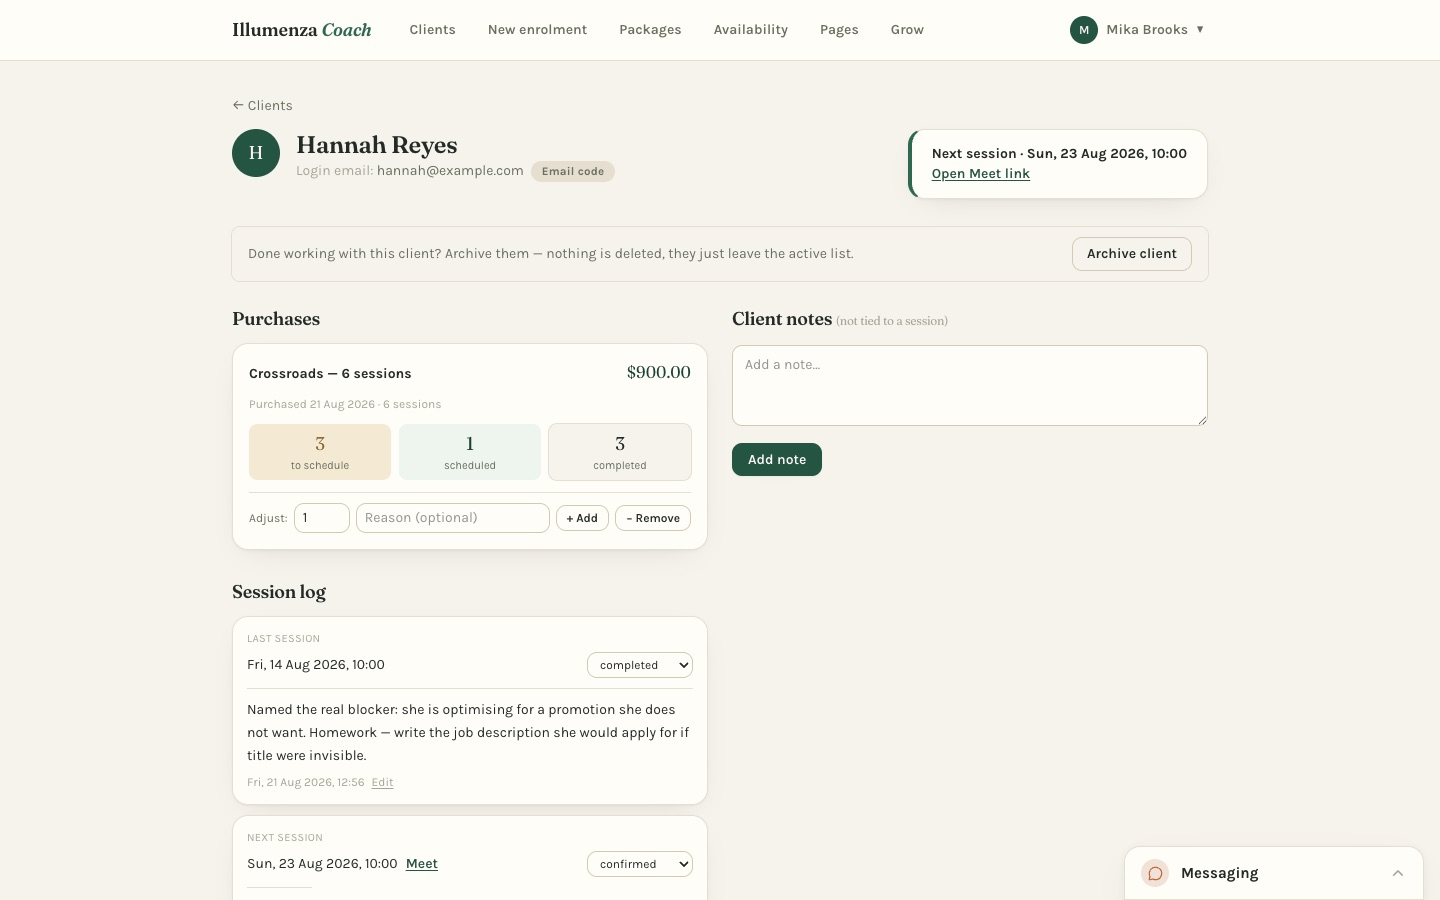This screenshot has width=1440, height=900.
Task: Go to New enrolment page
Action: pyautogui.click(x=537, y=30)
